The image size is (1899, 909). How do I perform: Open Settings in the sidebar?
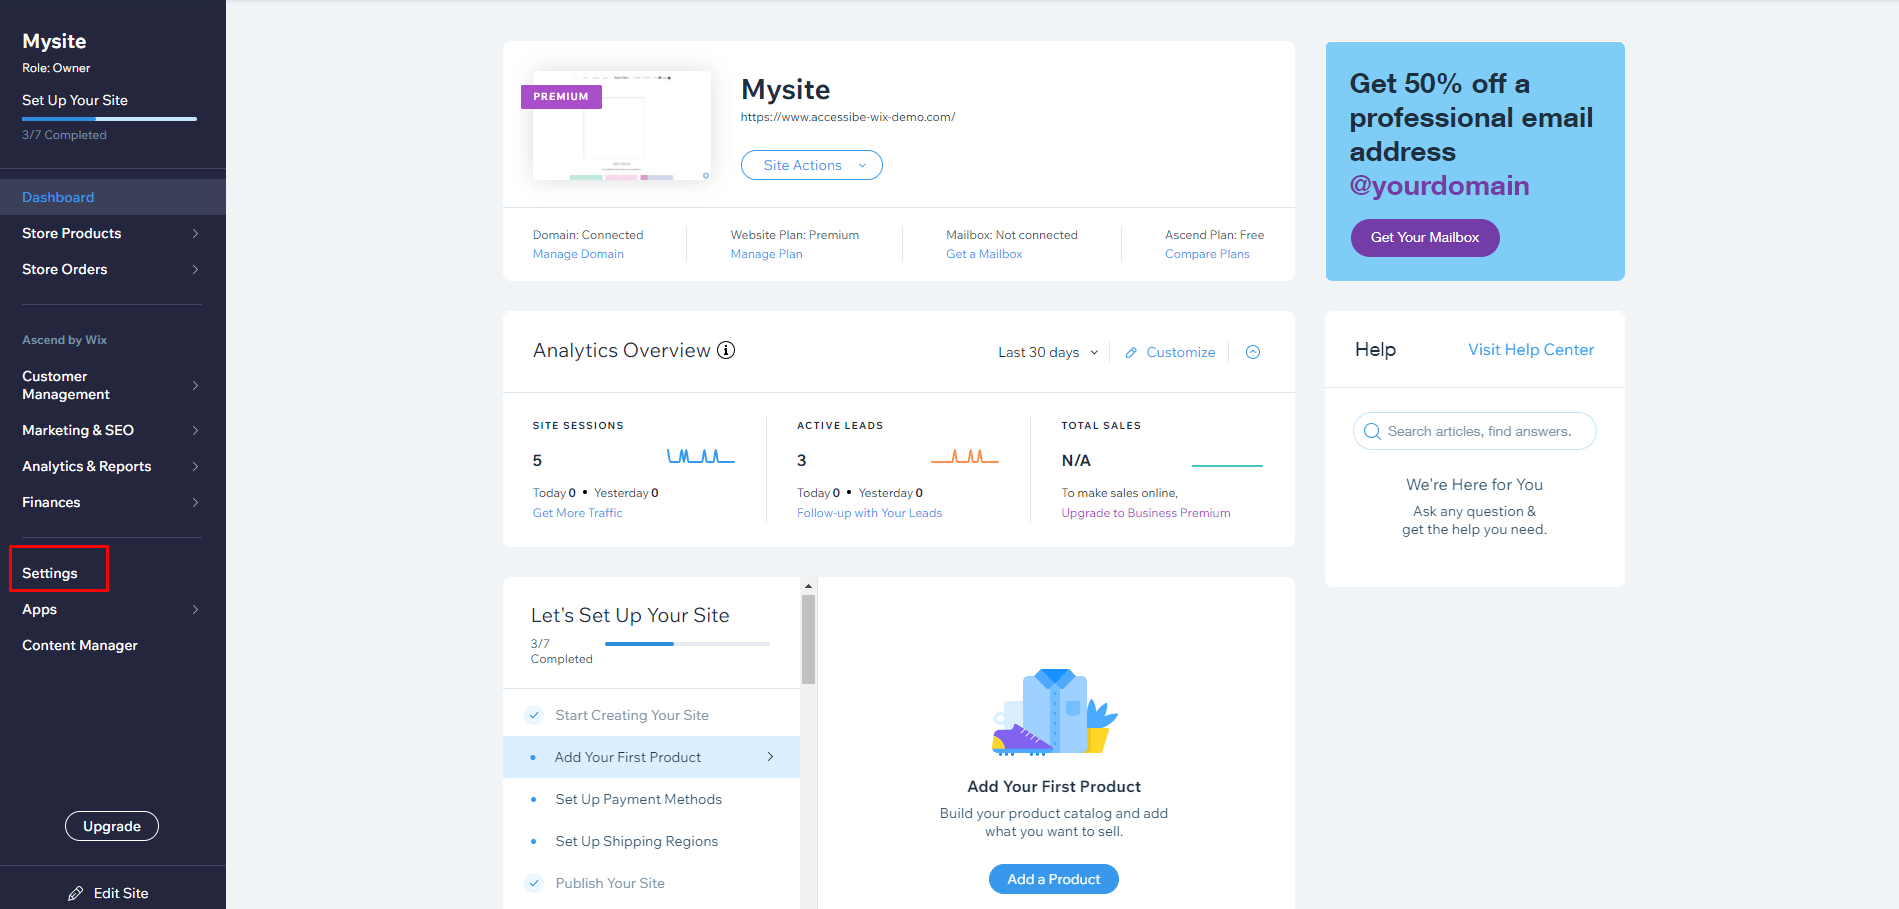(x=50, y=573)
